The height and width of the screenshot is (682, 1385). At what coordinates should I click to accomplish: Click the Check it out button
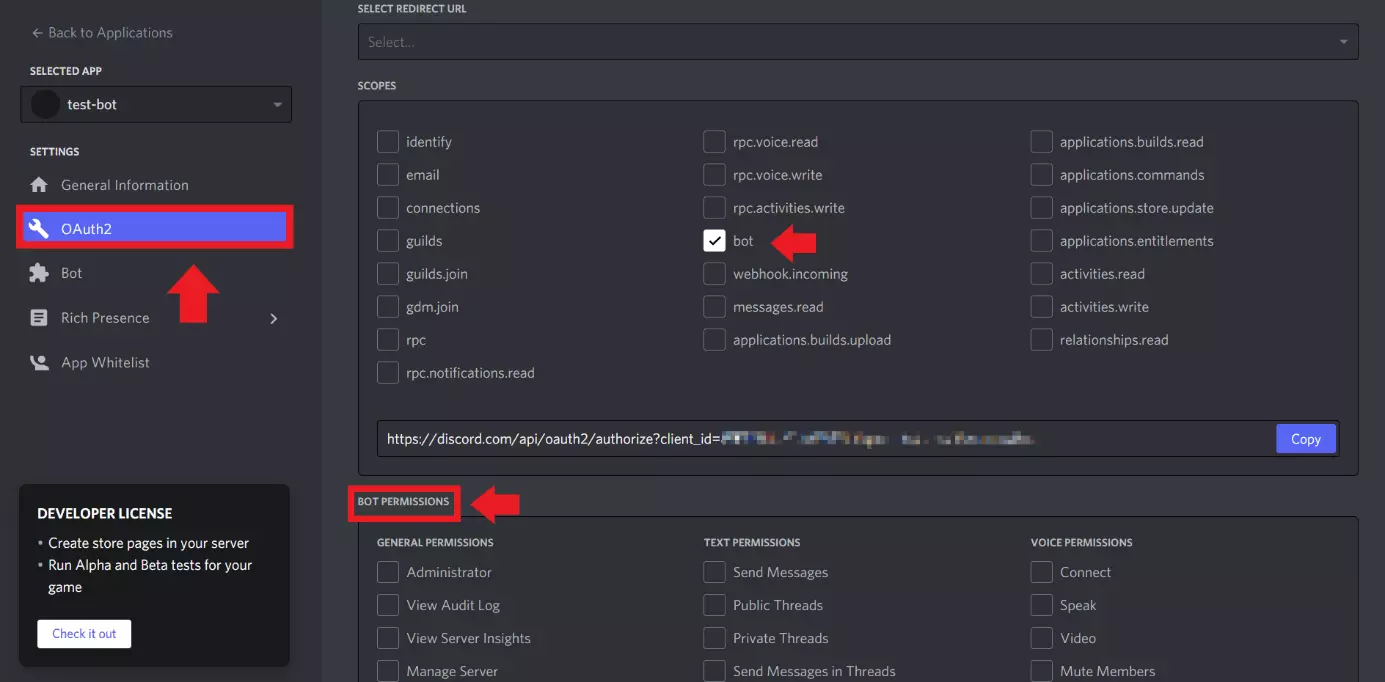(x=84, y=634)
